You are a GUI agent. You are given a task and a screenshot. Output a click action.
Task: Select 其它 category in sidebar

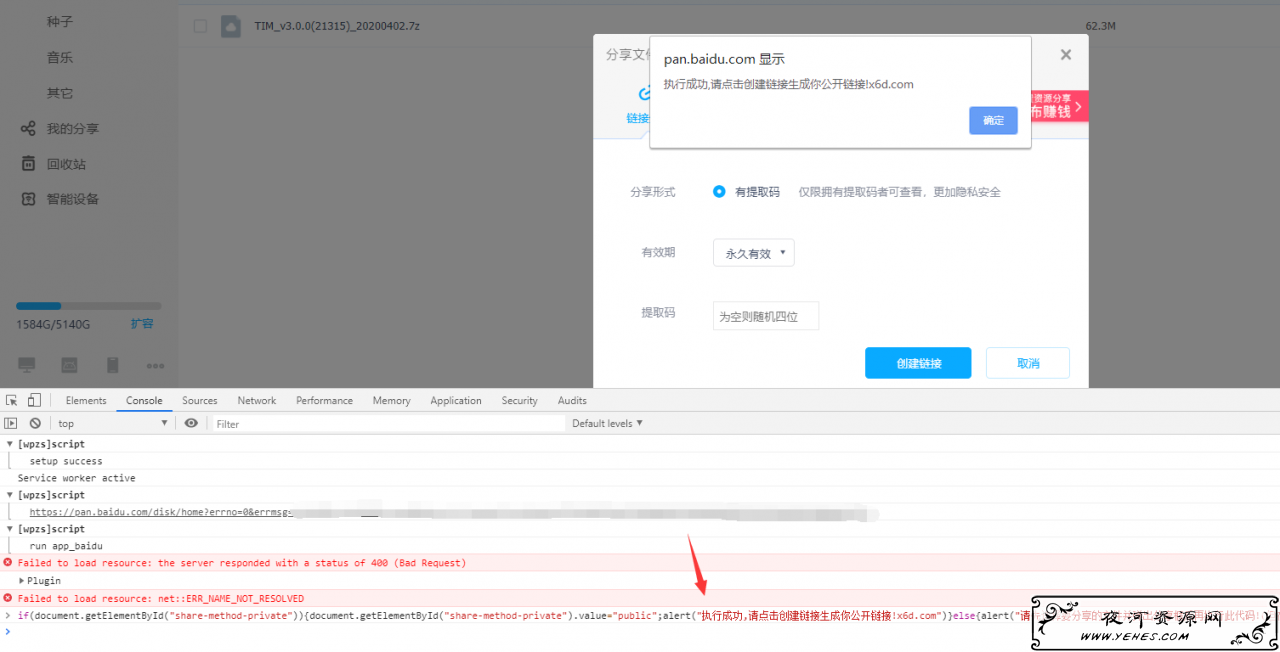pyautogui.click(x=60, y=93)
